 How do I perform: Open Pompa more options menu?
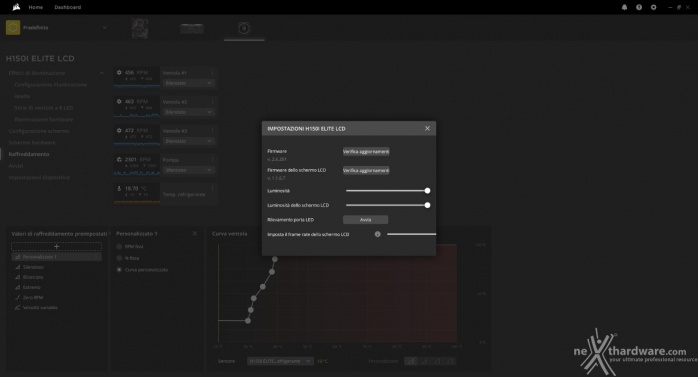pos(212,159)
